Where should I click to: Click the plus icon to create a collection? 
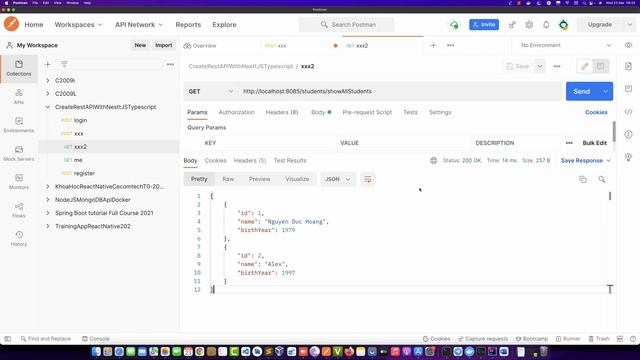point(48,64)
